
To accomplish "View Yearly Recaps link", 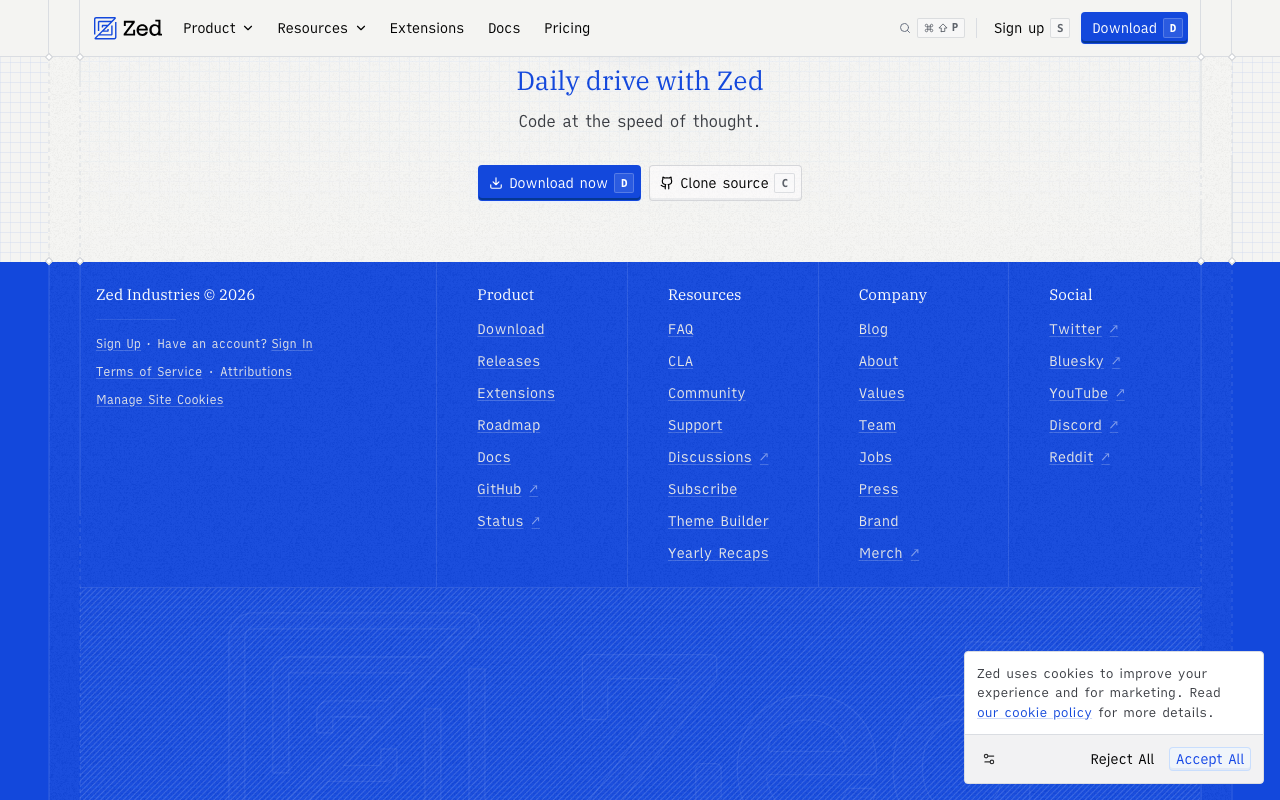I will click(x=718, y=553).
